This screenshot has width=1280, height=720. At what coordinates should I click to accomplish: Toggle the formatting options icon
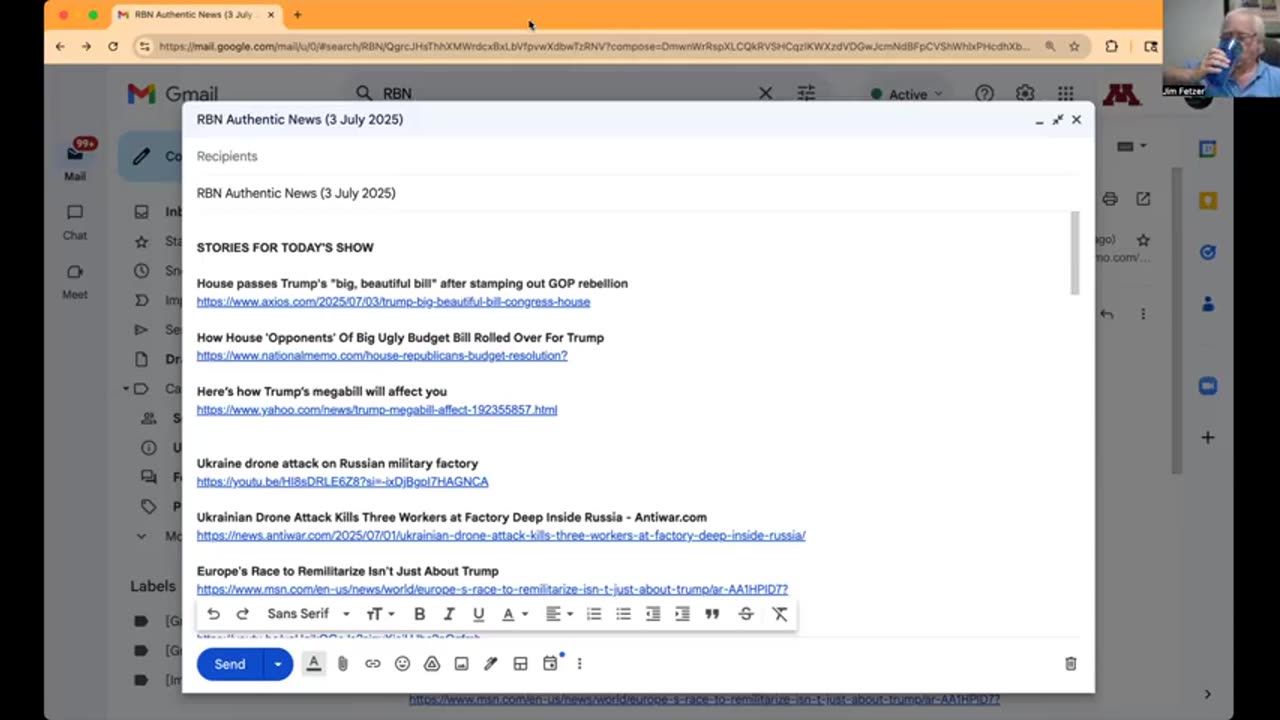[x=314, y=664]
